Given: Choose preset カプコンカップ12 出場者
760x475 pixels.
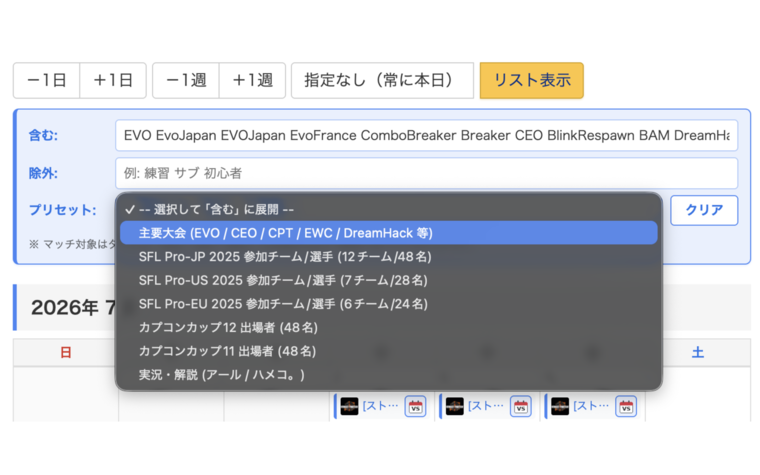Looking at the screenshot, I should tap(389, 328).
